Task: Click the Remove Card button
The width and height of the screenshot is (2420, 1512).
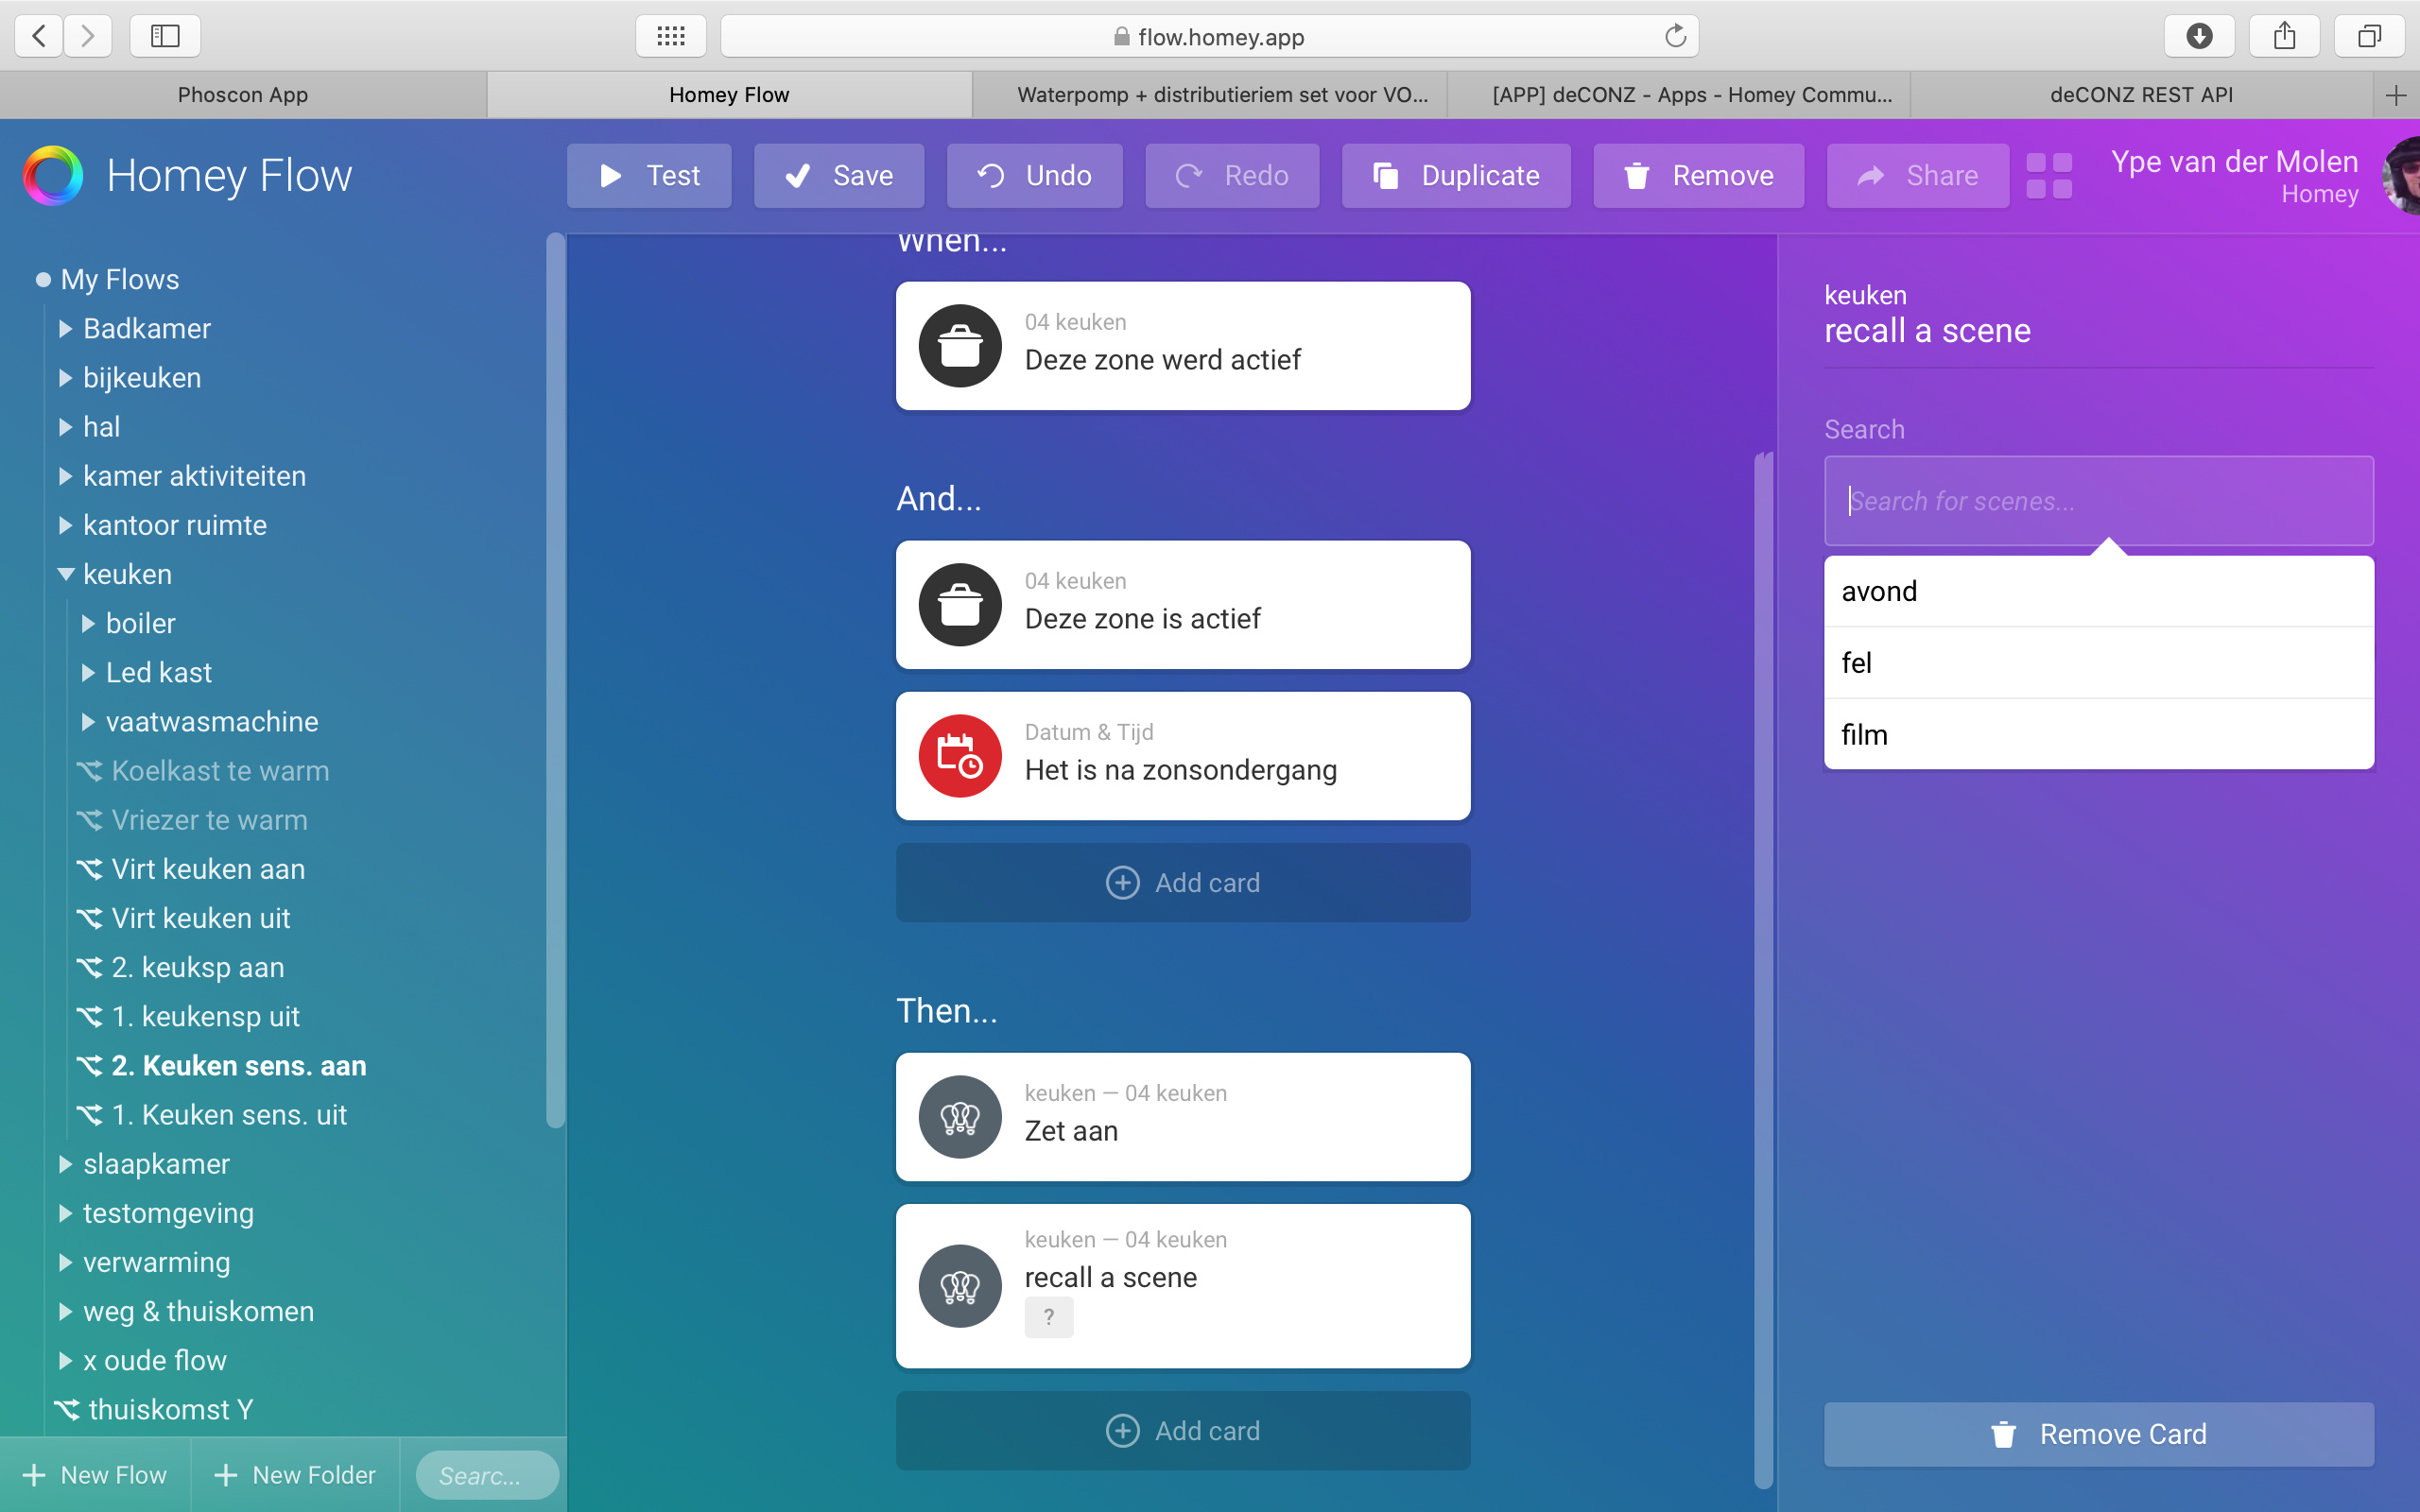Action: click(2098, 1434)
